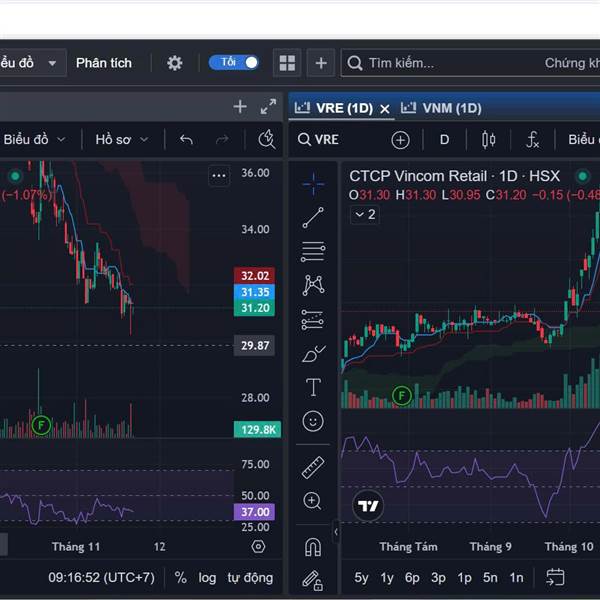Enable the magnet snap mode
This screenshot has width=600, height=600.
coord(313,547)
